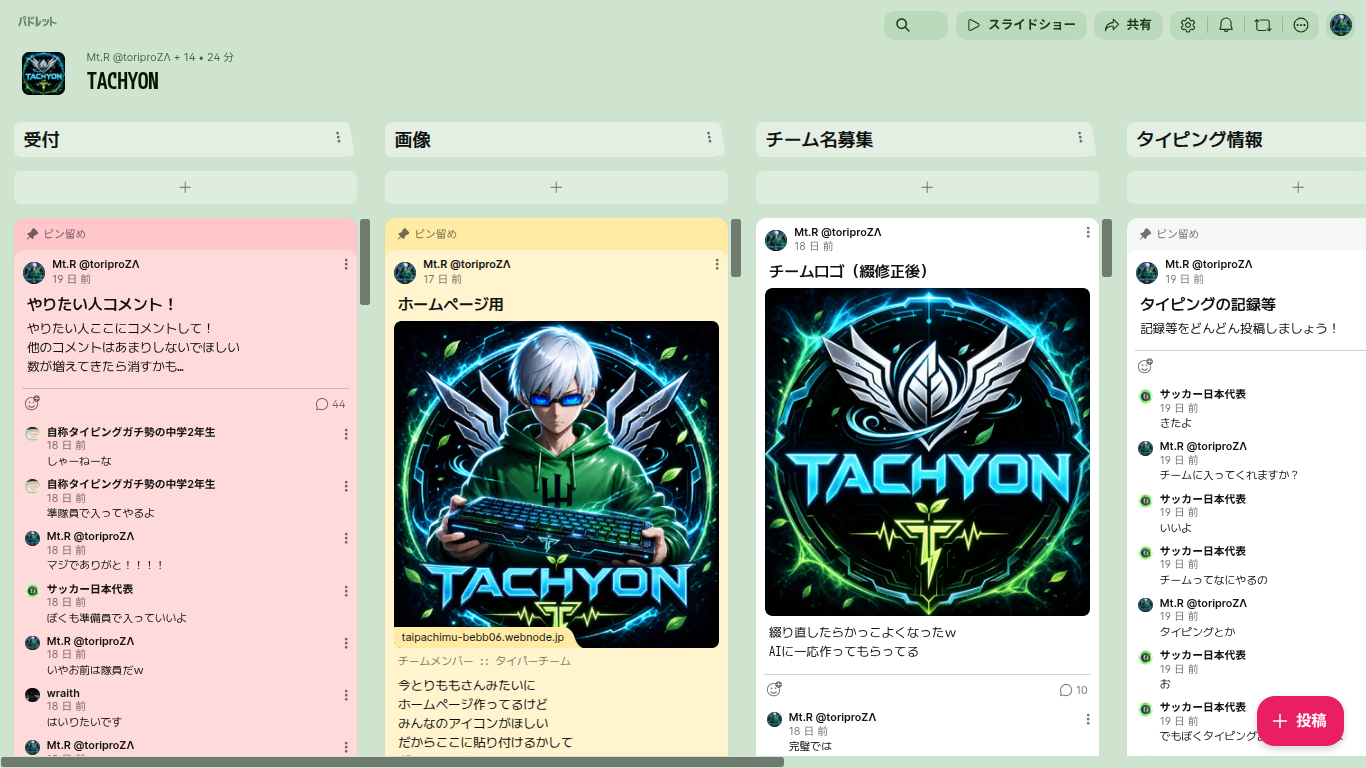This screenshot has height=768, width=1366.
Task: Add a post to the 画像 column
Action: pos(556,187)
